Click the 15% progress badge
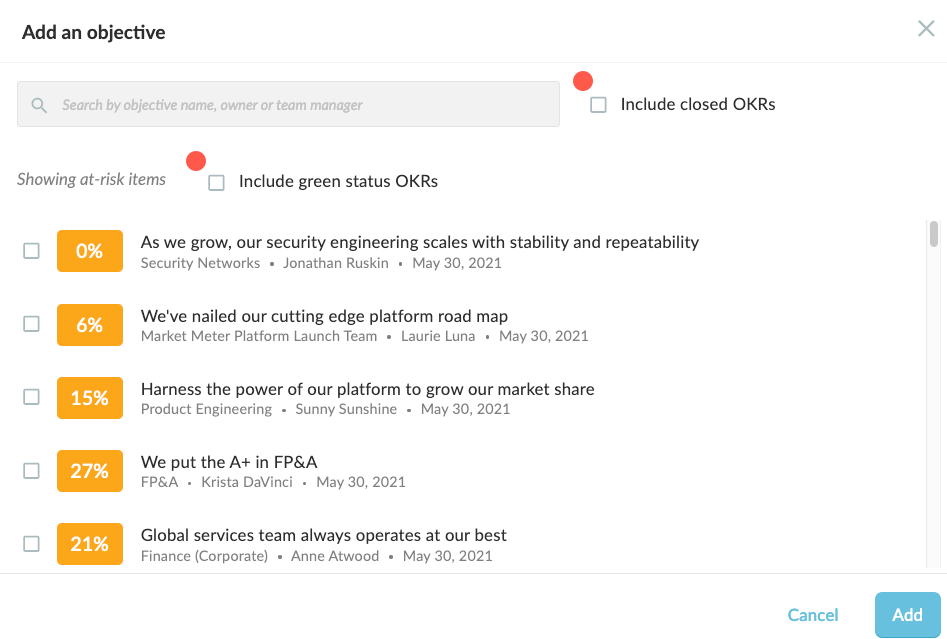The image size is (947, 639). click(90, 397)
